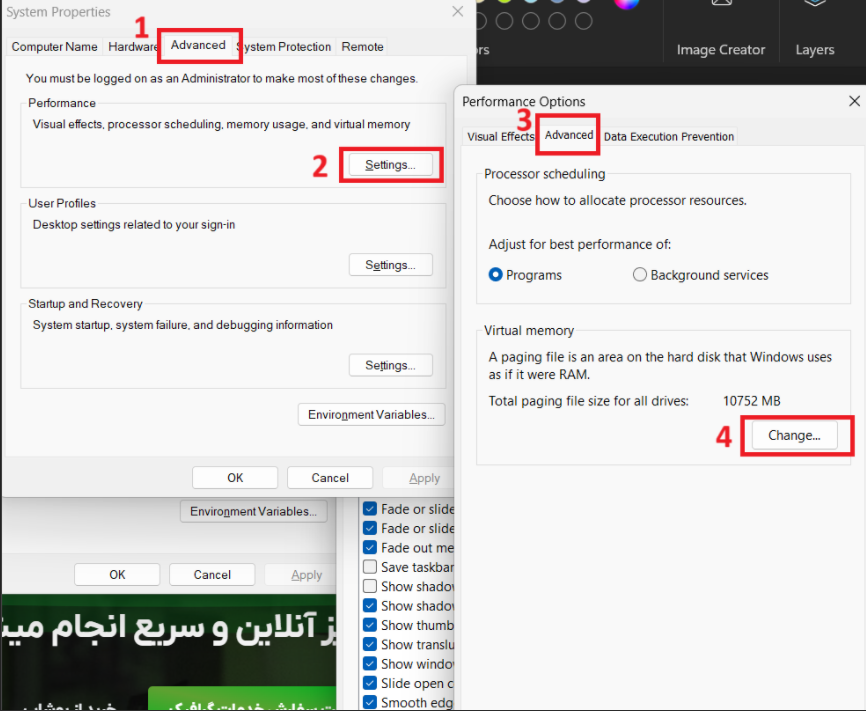Open the Computer Name tab
The height and width of the screenshot is (711, 866).
click(x=54, y=46)
